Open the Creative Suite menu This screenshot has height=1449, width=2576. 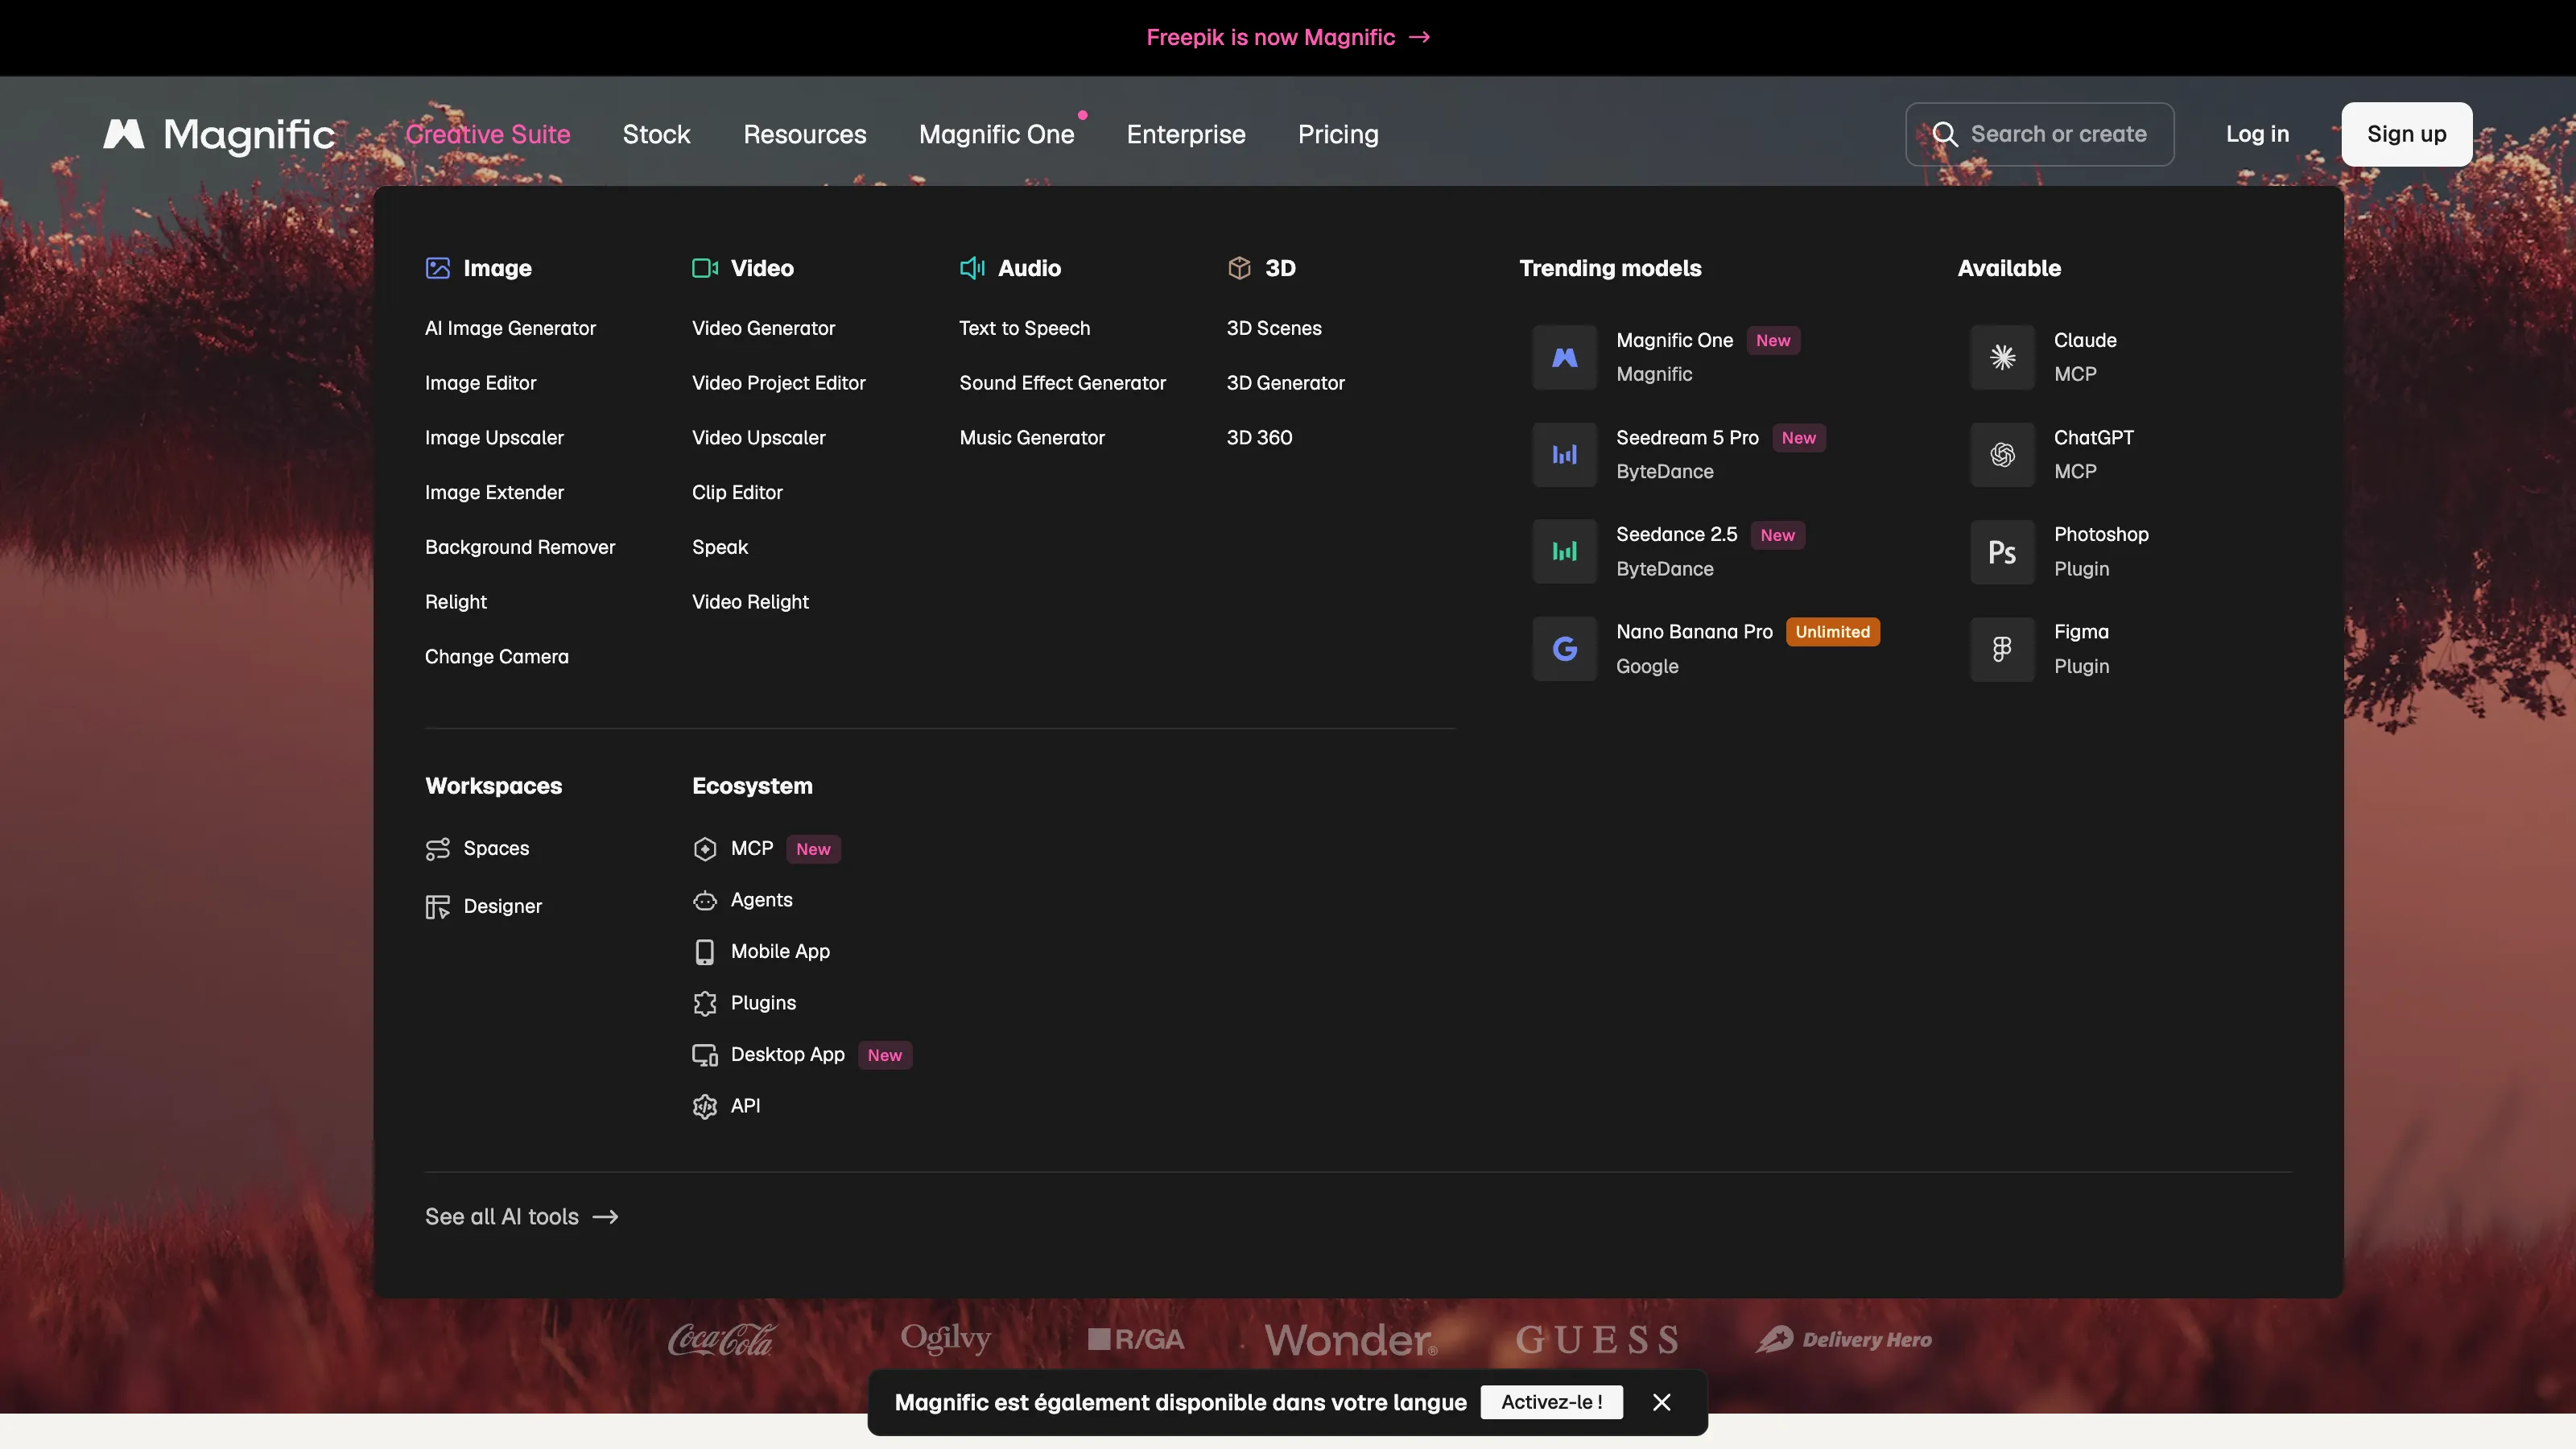[488, 134]
